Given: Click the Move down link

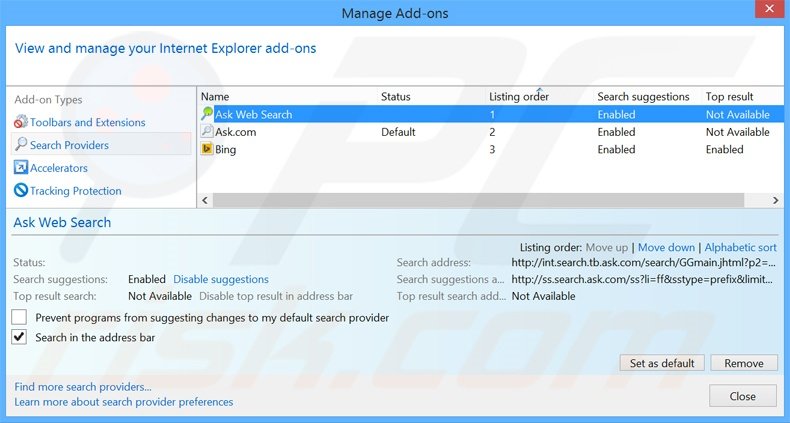Looking at the screenshot, I should (x=666, y=247).
